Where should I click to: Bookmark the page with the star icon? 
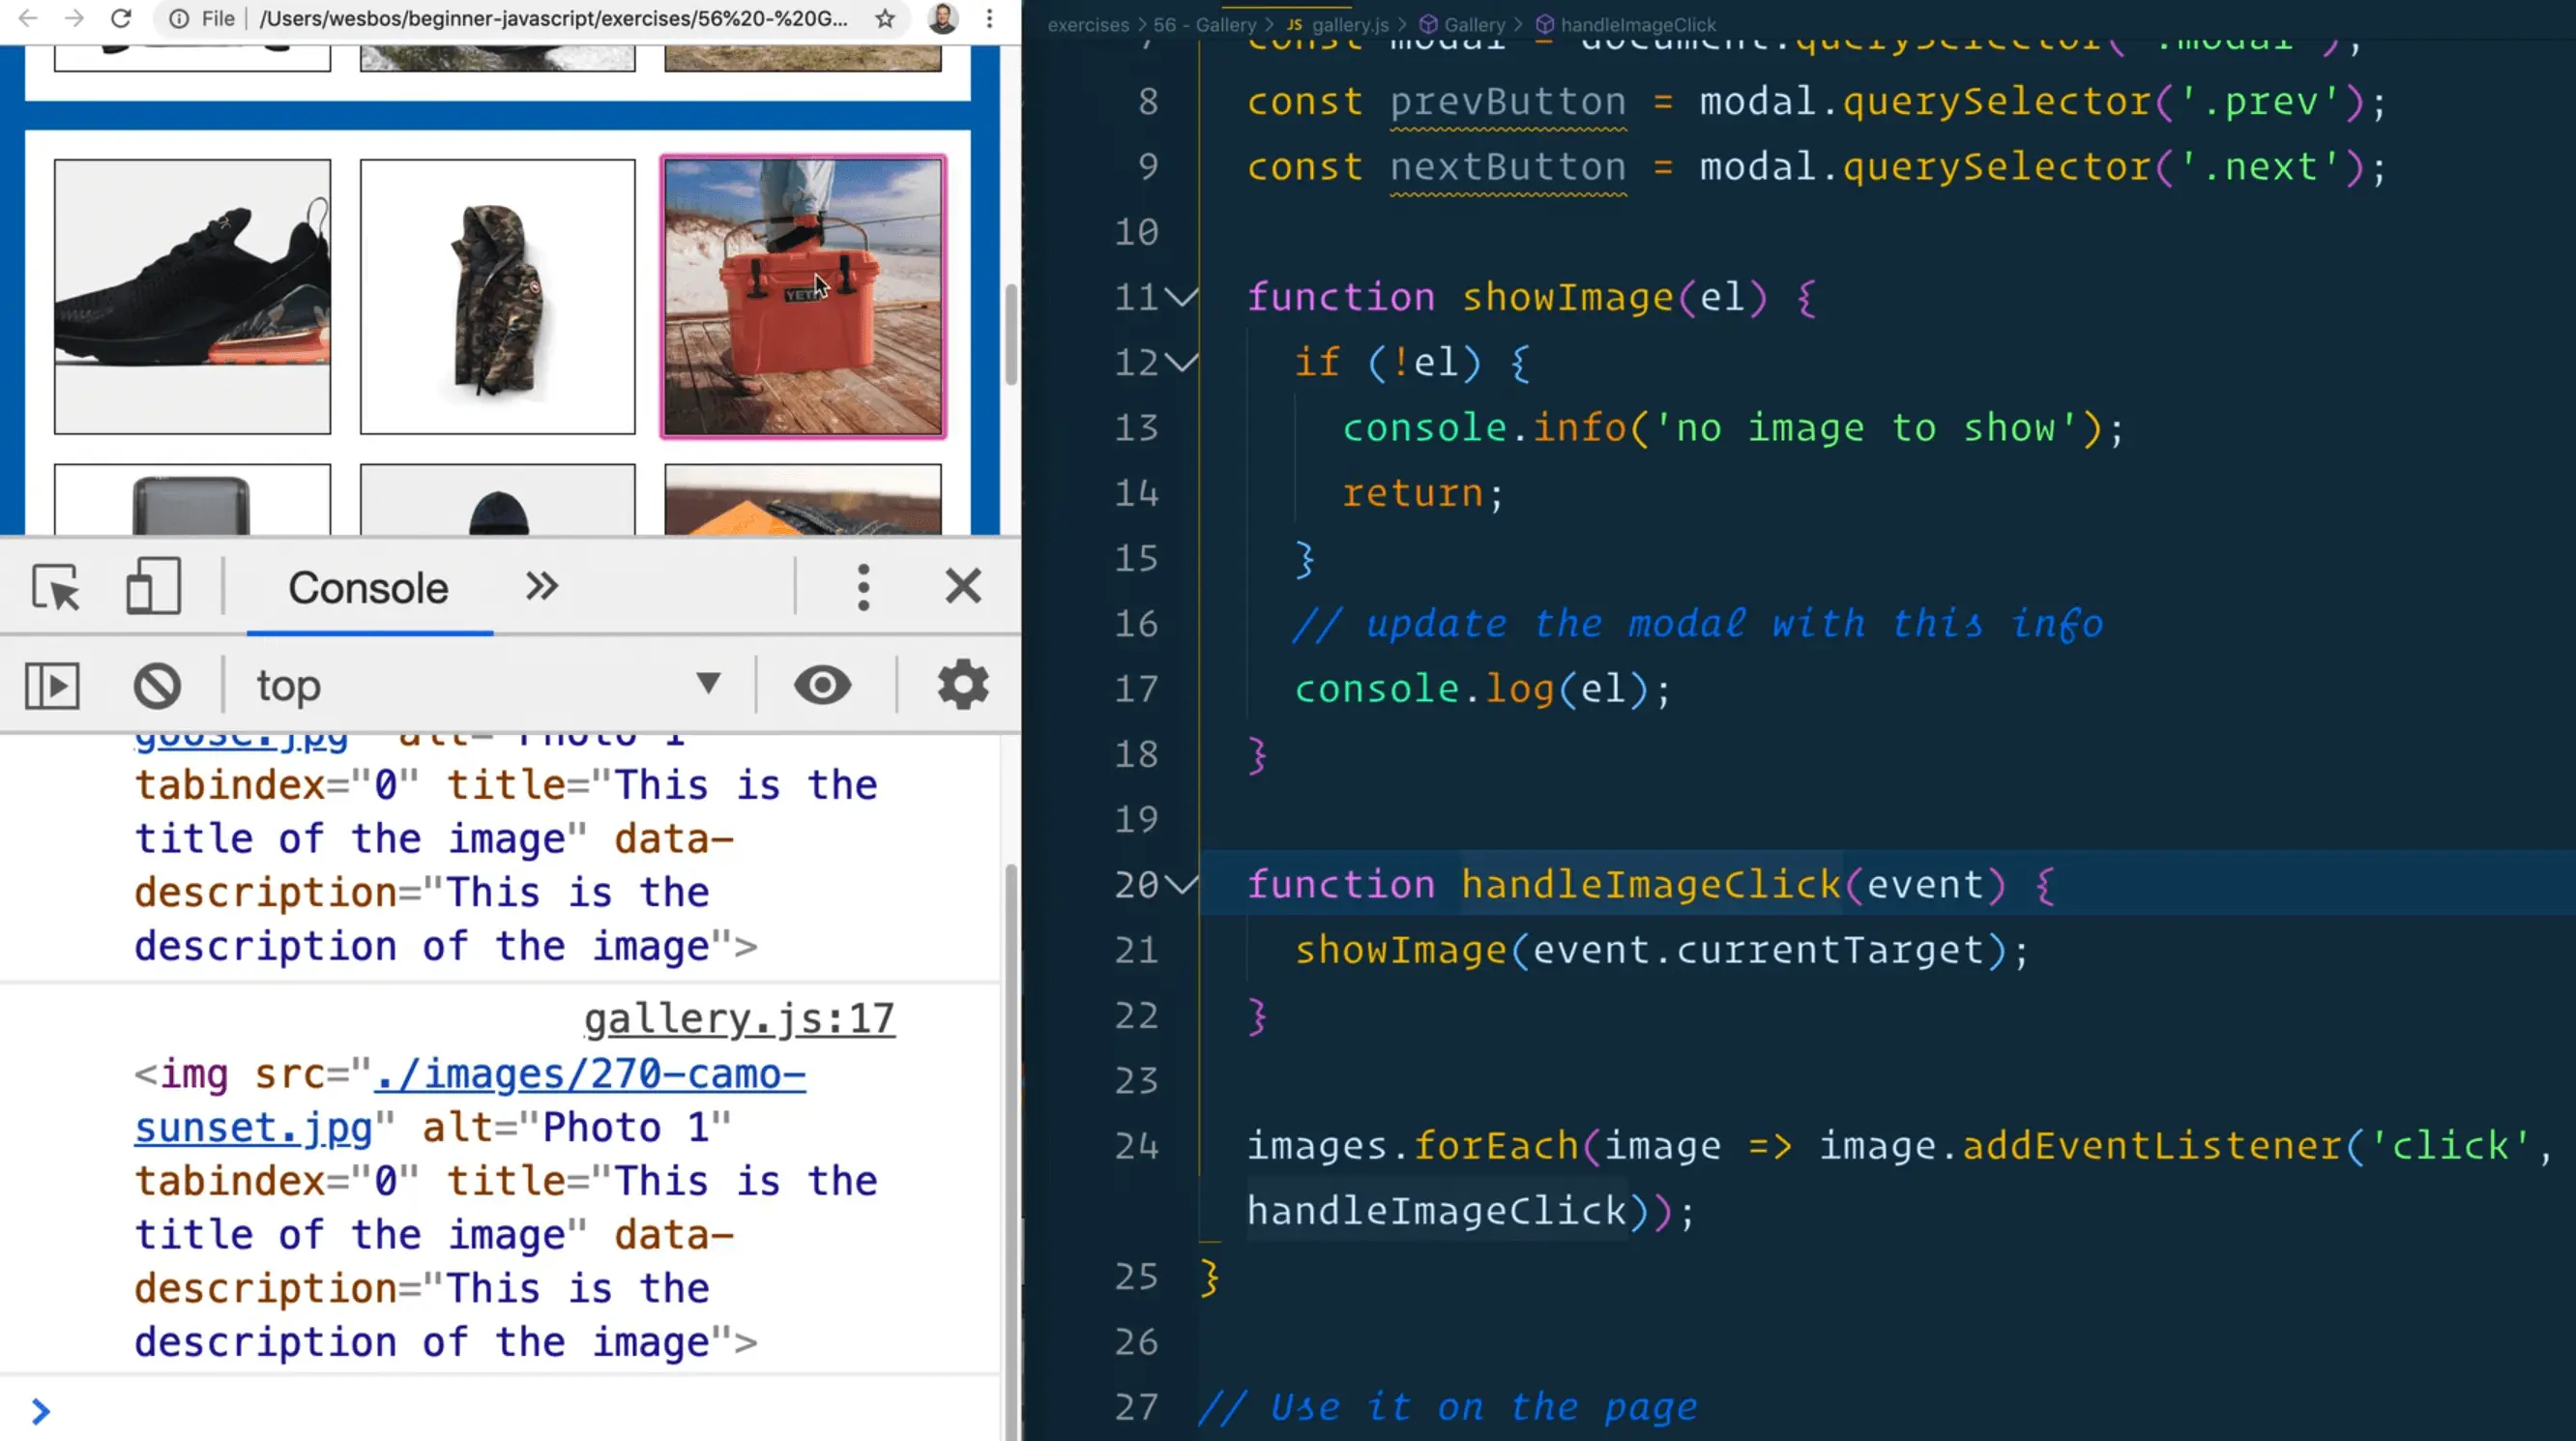885,18
